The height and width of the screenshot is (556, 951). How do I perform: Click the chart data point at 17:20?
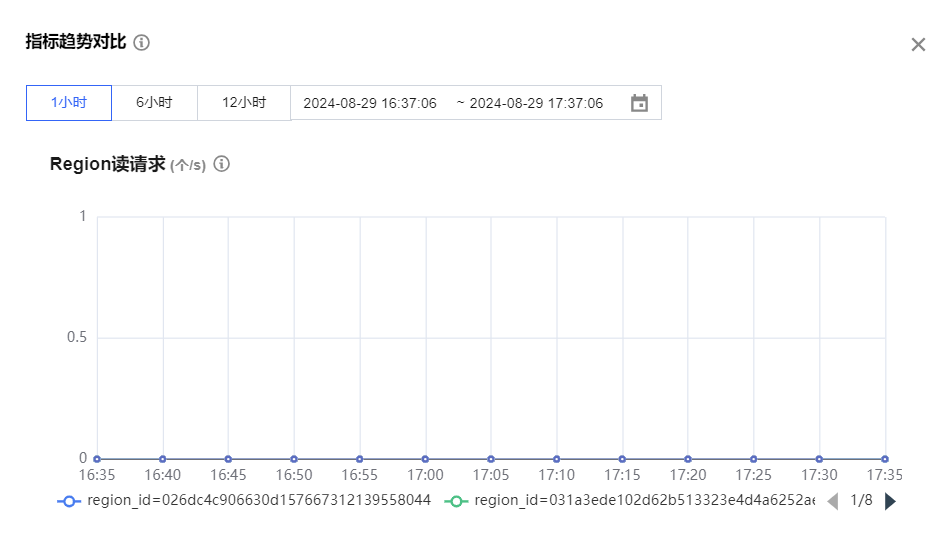(x=688, y=459)
